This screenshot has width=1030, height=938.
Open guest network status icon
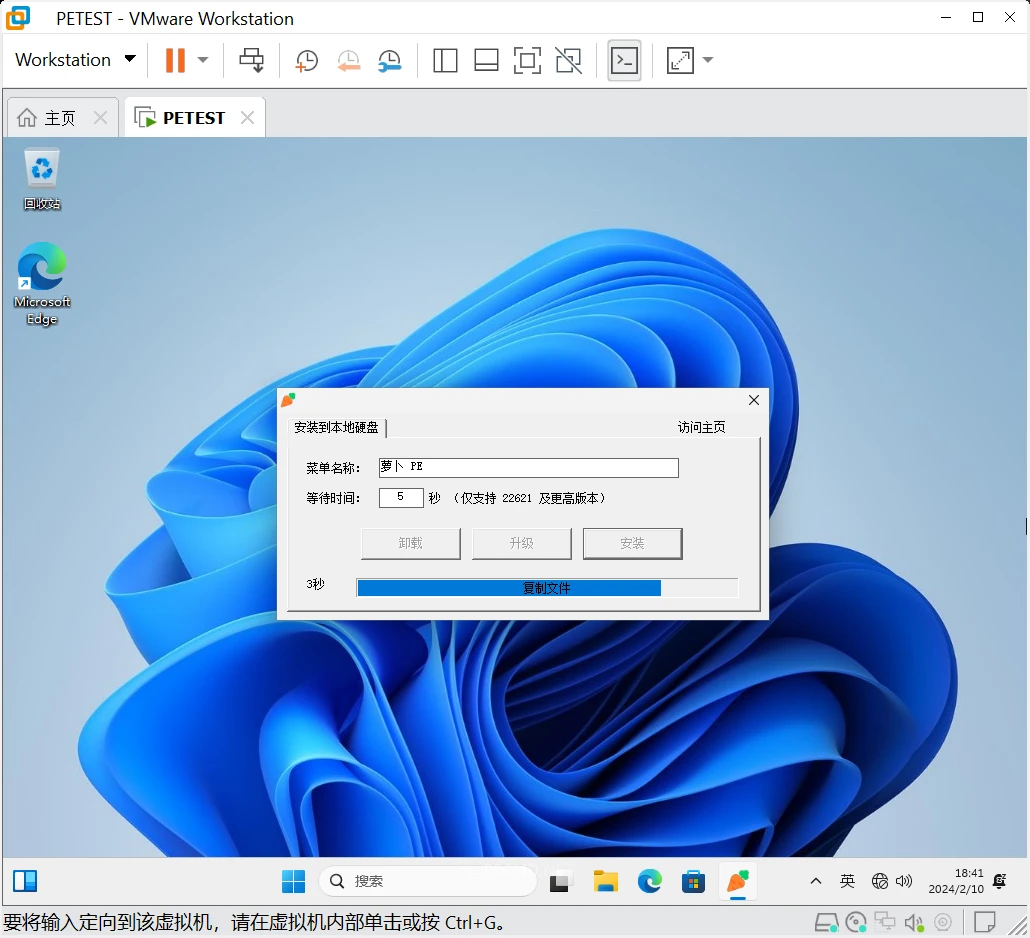tap(880, 881)
